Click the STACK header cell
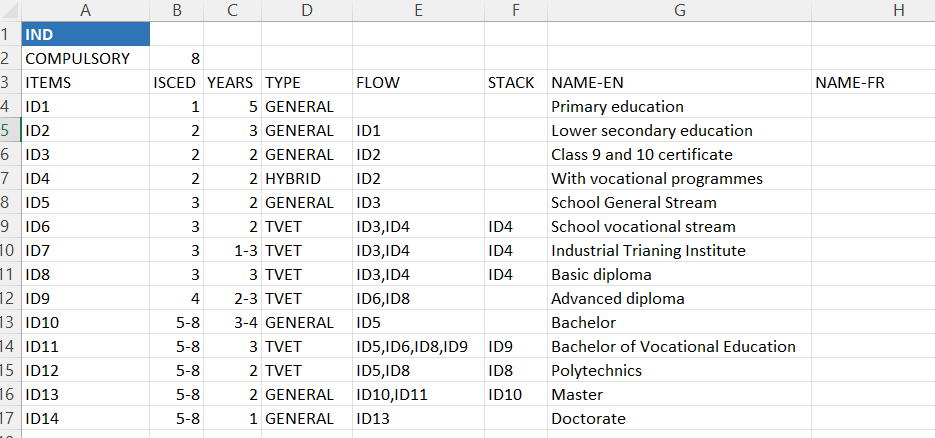This screenshot has height=438, width=935. pos(516,82)
